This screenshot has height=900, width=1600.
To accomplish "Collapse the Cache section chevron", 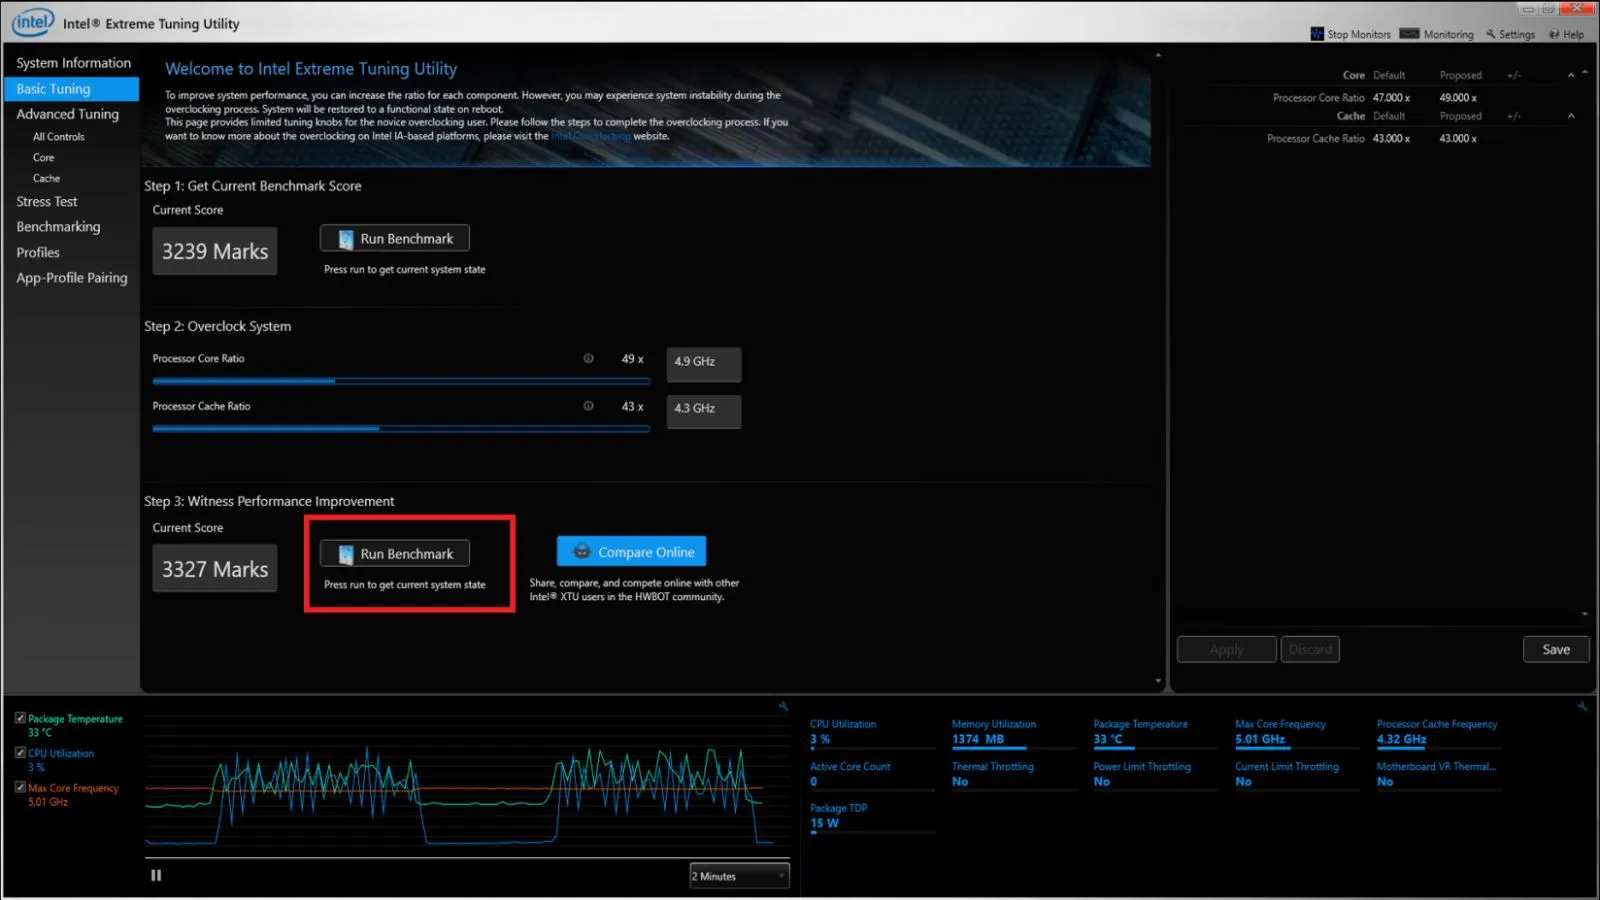I will pos(1571,116).
